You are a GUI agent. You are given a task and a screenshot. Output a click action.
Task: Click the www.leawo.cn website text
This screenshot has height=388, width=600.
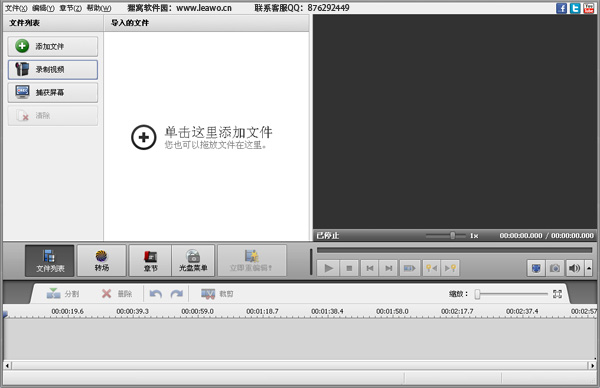(x=204, y=8)
